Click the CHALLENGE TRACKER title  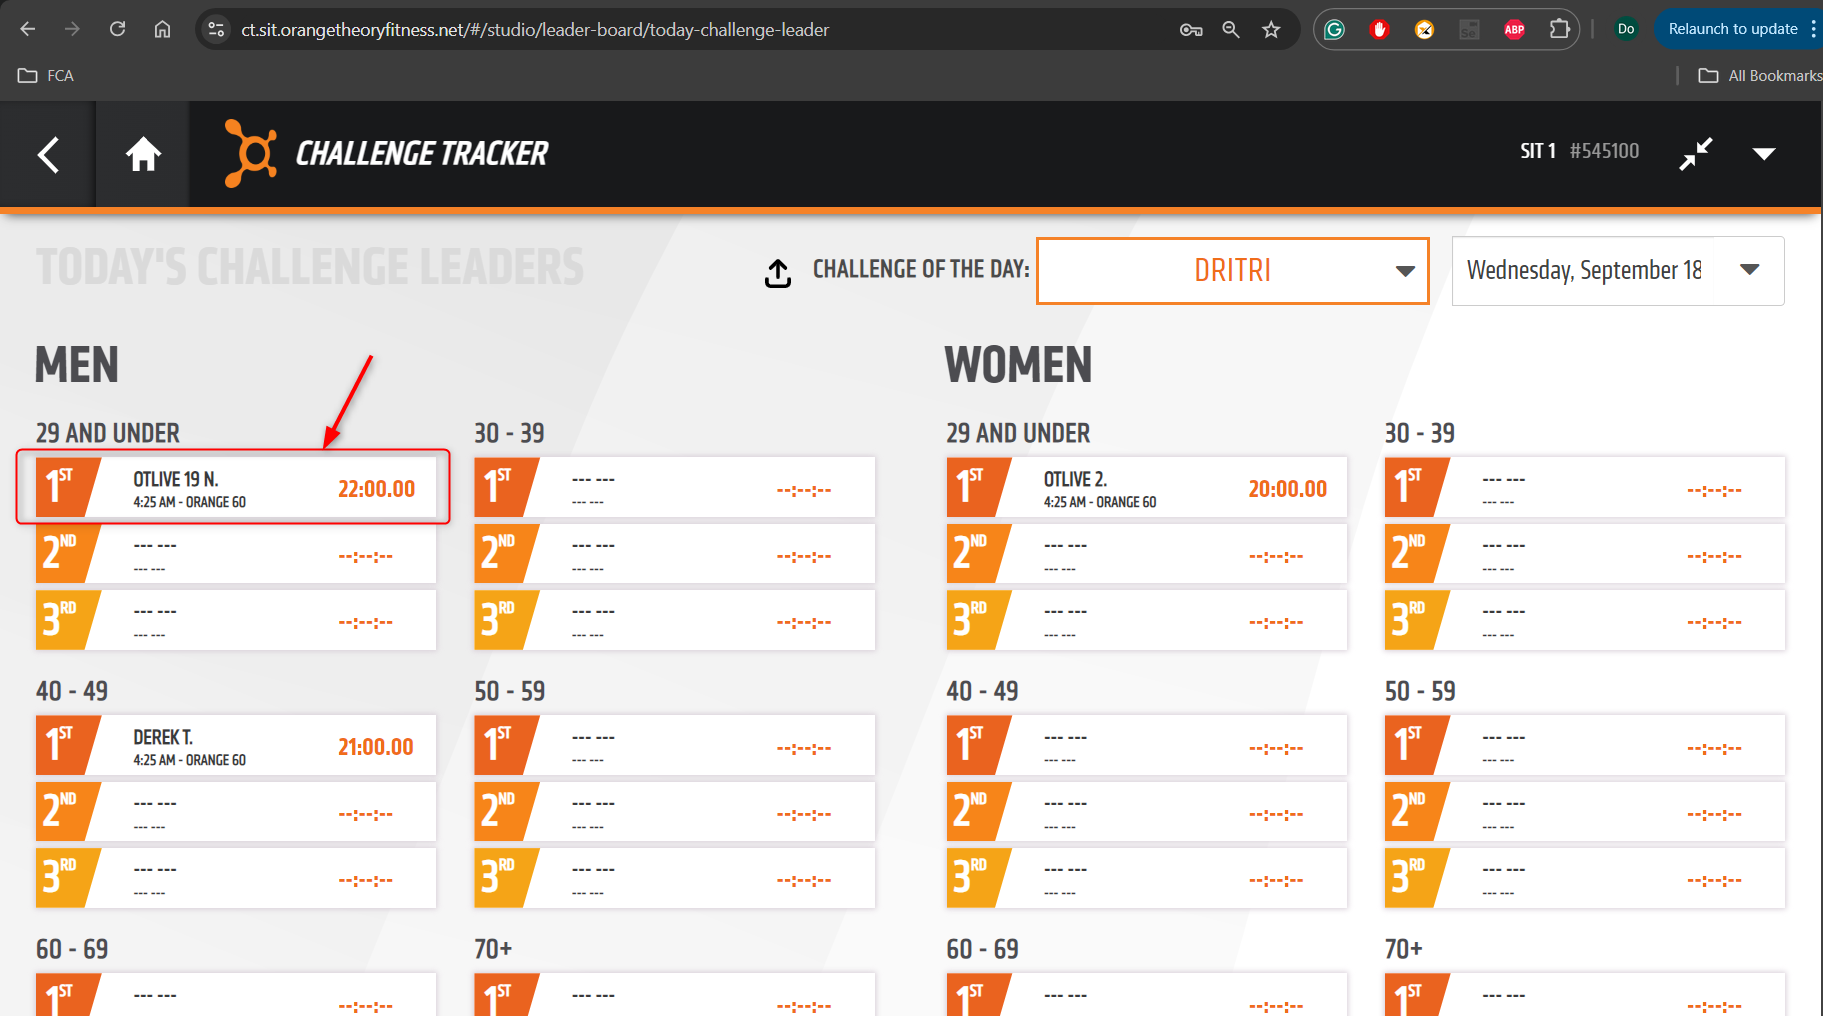[x=421, y=153]
